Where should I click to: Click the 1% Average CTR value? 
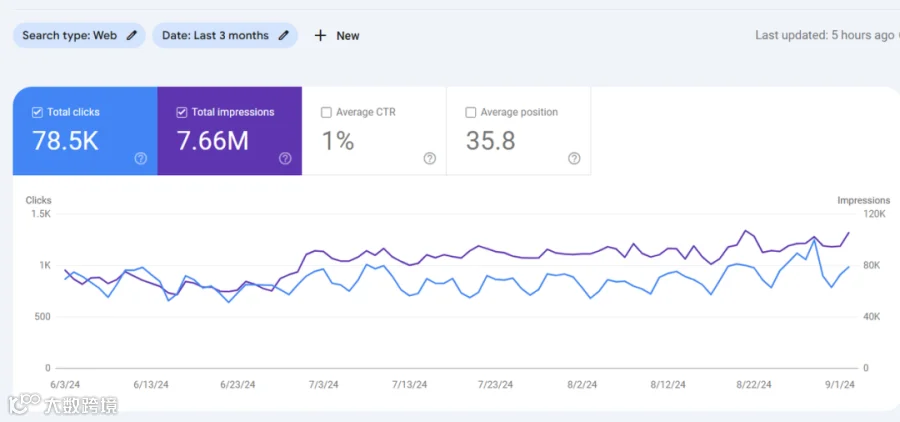pos(338,141)
